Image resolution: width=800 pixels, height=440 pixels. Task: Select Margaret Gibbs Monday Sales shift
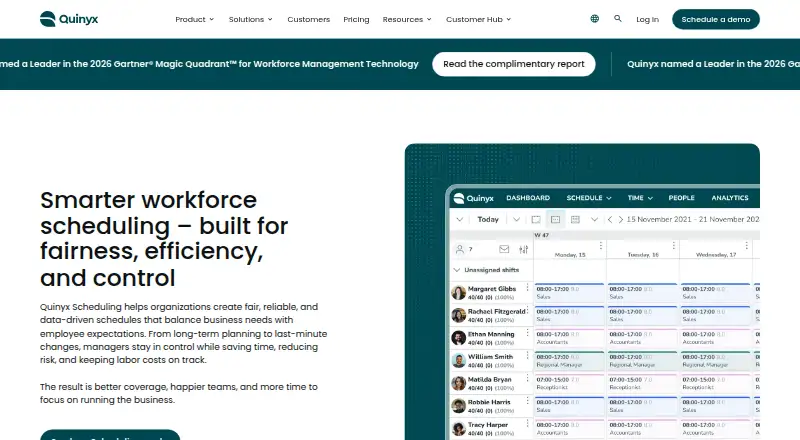tap(569, 293)
